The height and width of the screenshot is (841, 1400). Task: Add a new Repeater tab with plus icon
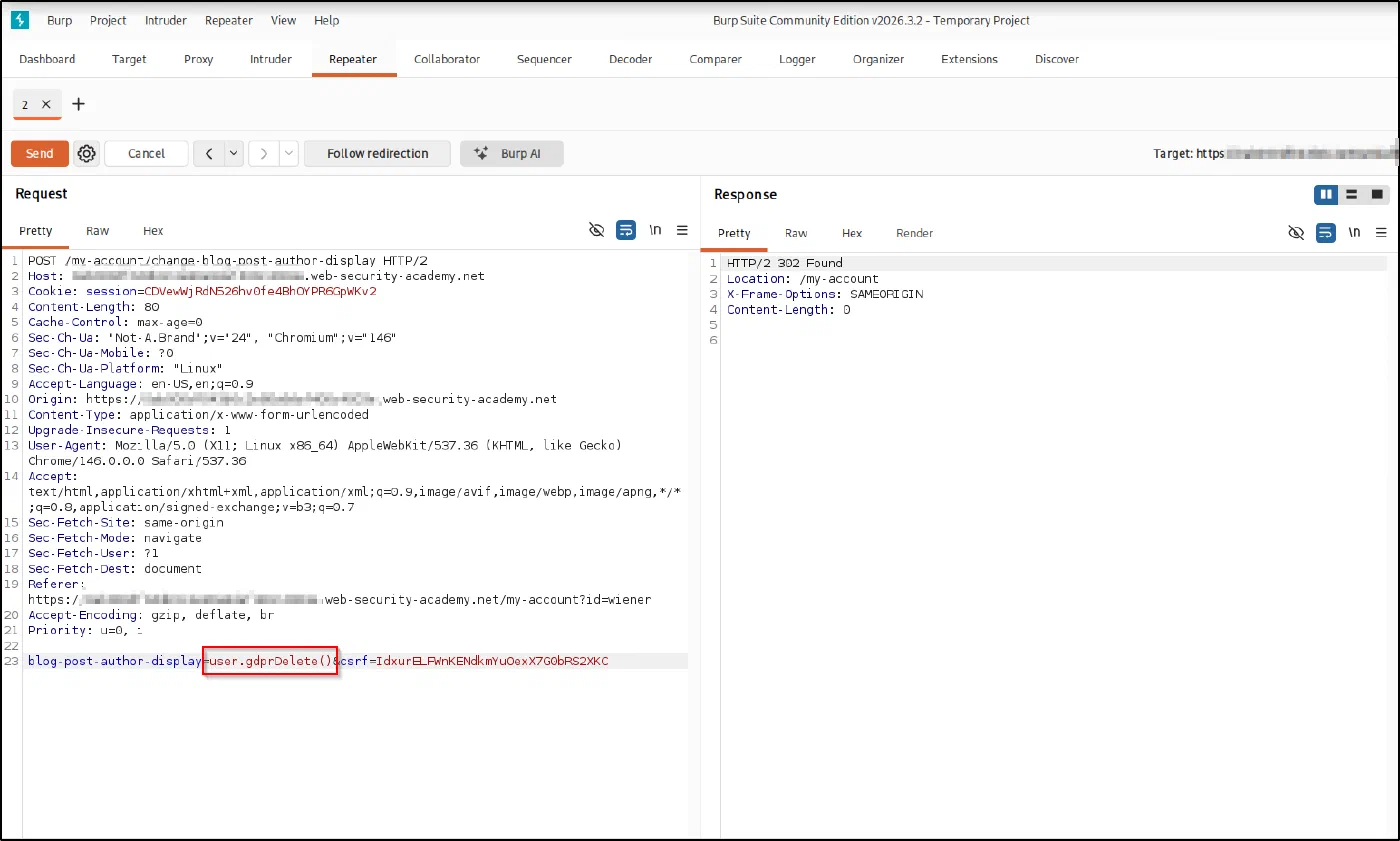coord(79,104)
